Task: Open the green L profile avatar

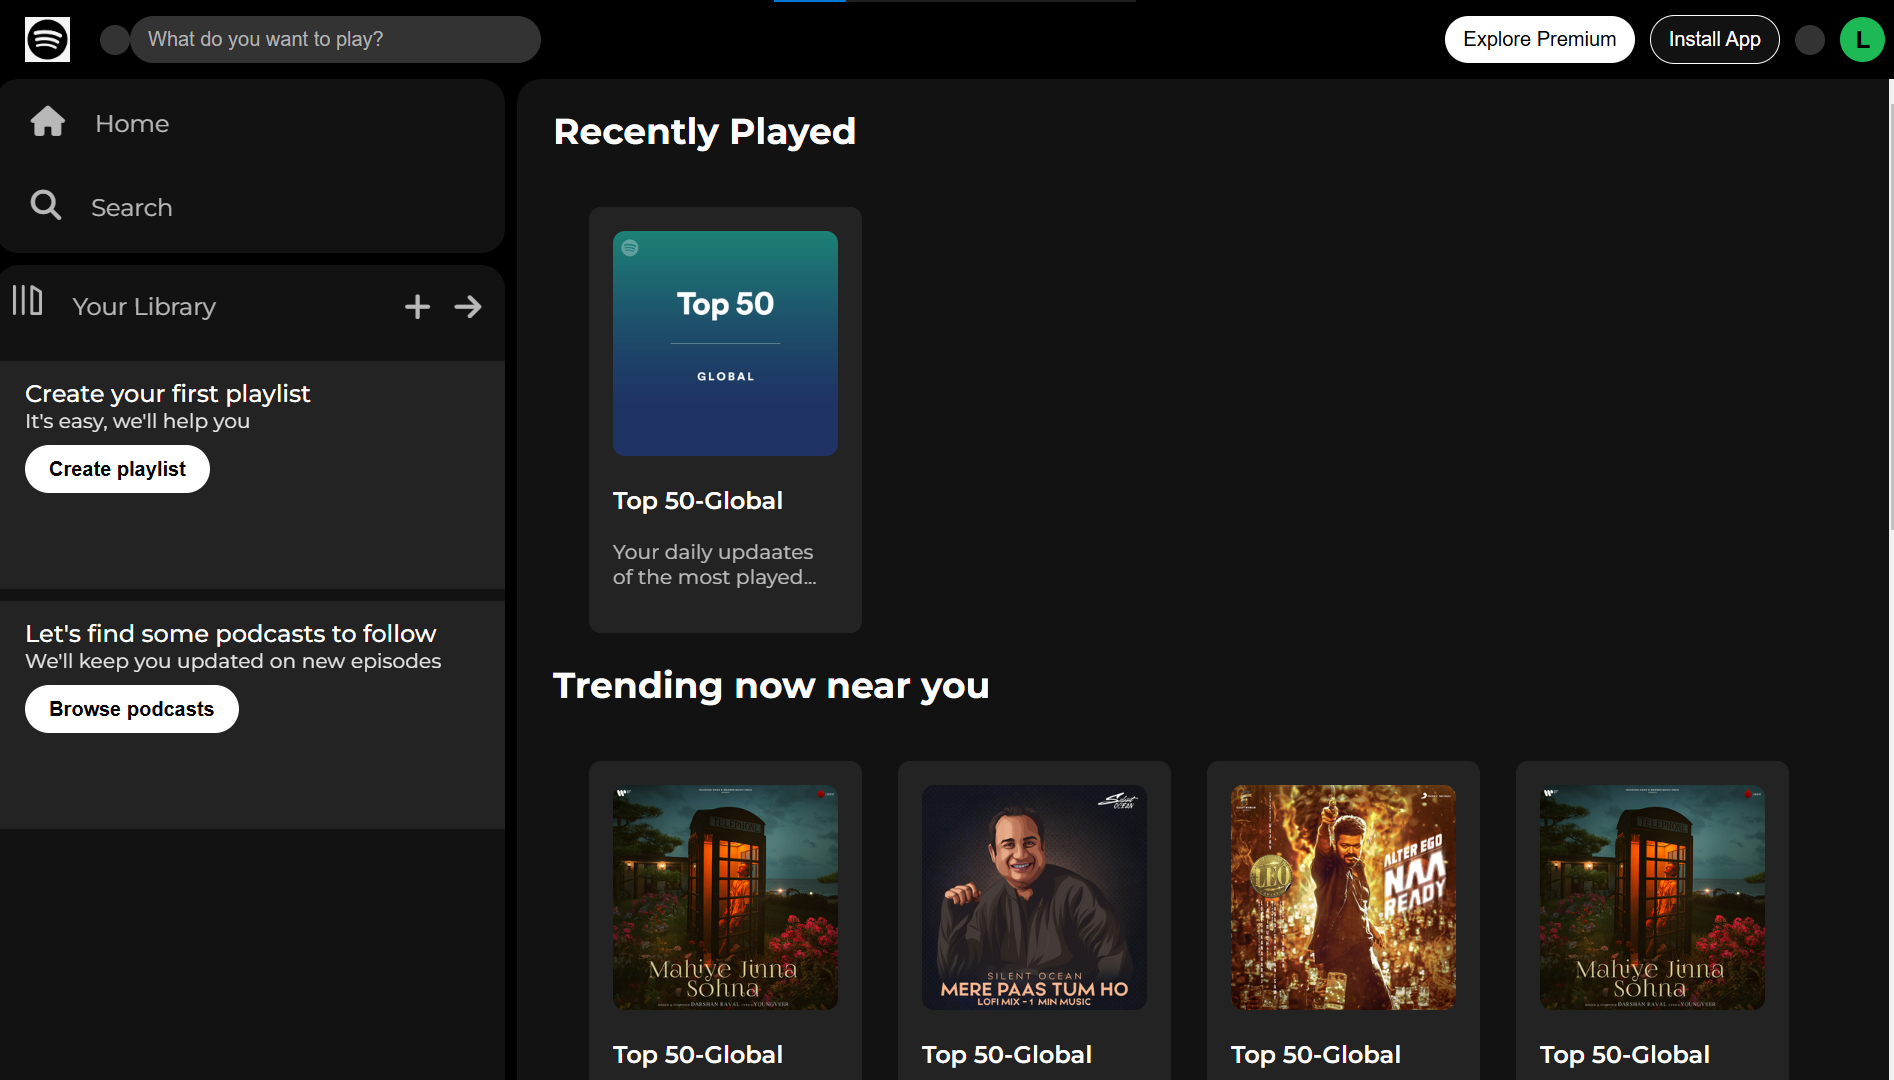Action: tap(1862, 39)
